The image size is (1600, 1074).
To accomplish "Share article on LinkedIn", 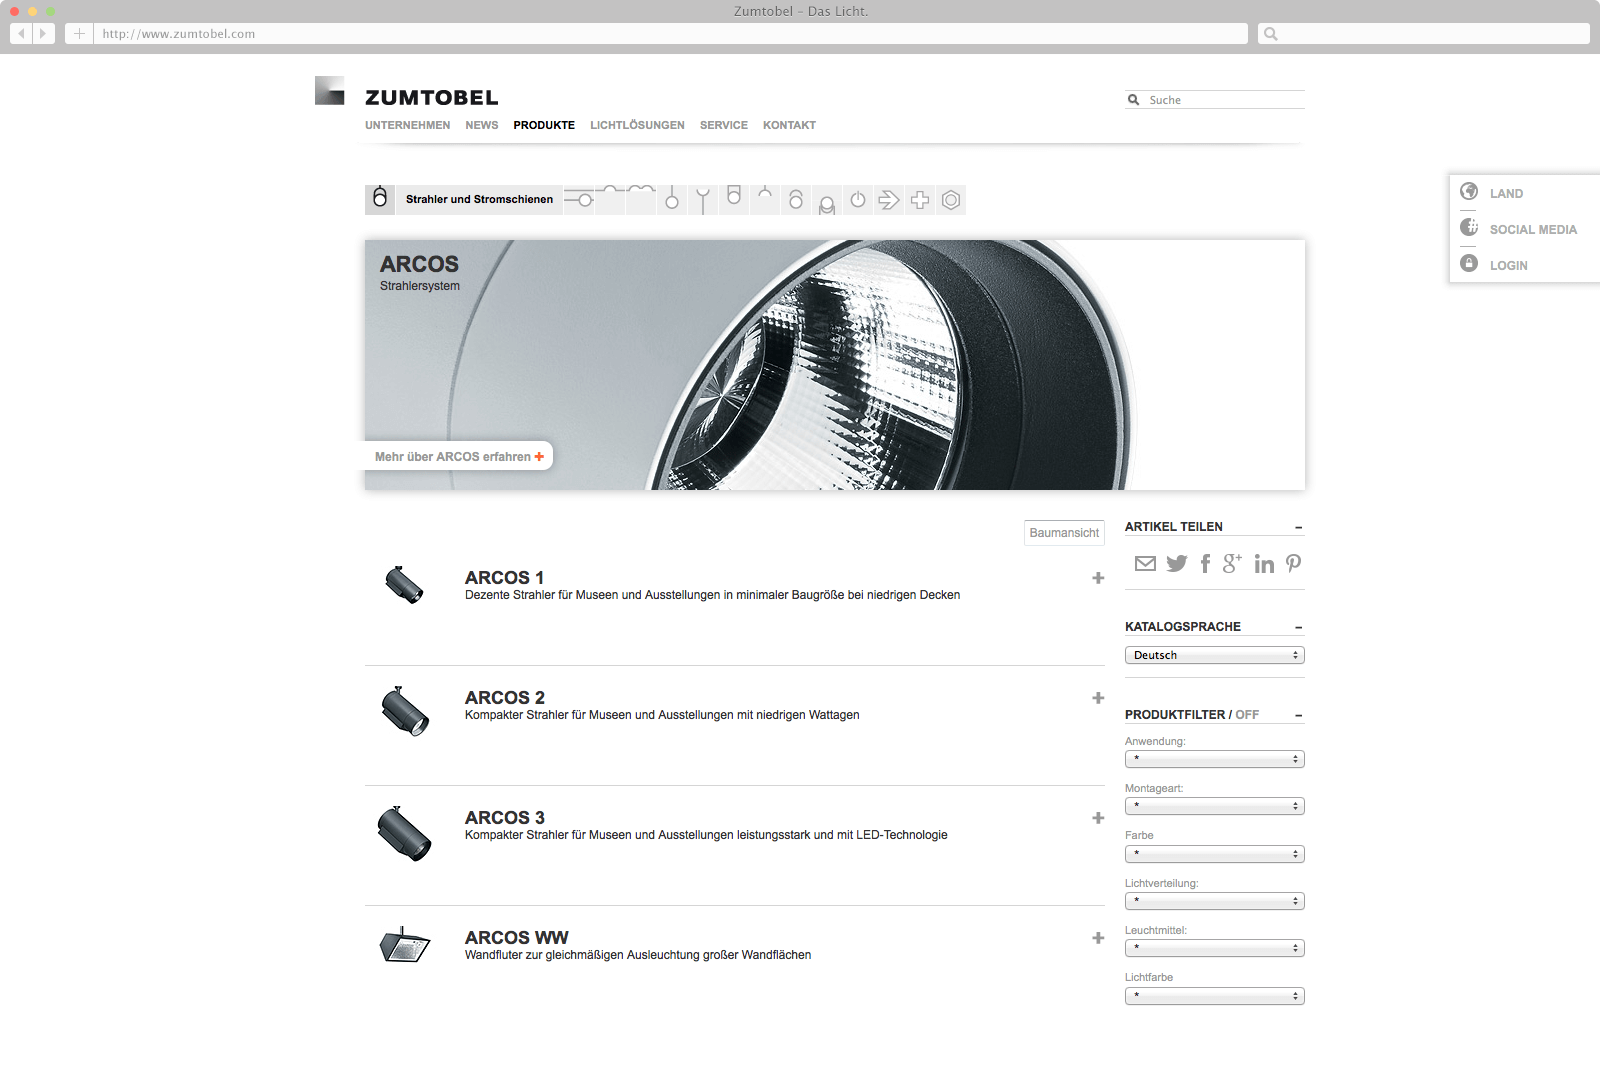I will click(1264, 564).
